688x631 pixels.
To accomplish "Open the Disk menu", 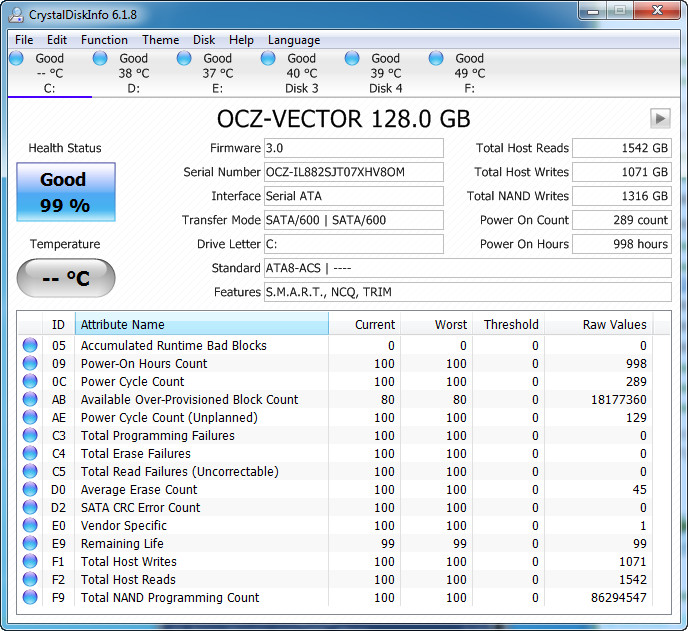I will click(204, 40).
